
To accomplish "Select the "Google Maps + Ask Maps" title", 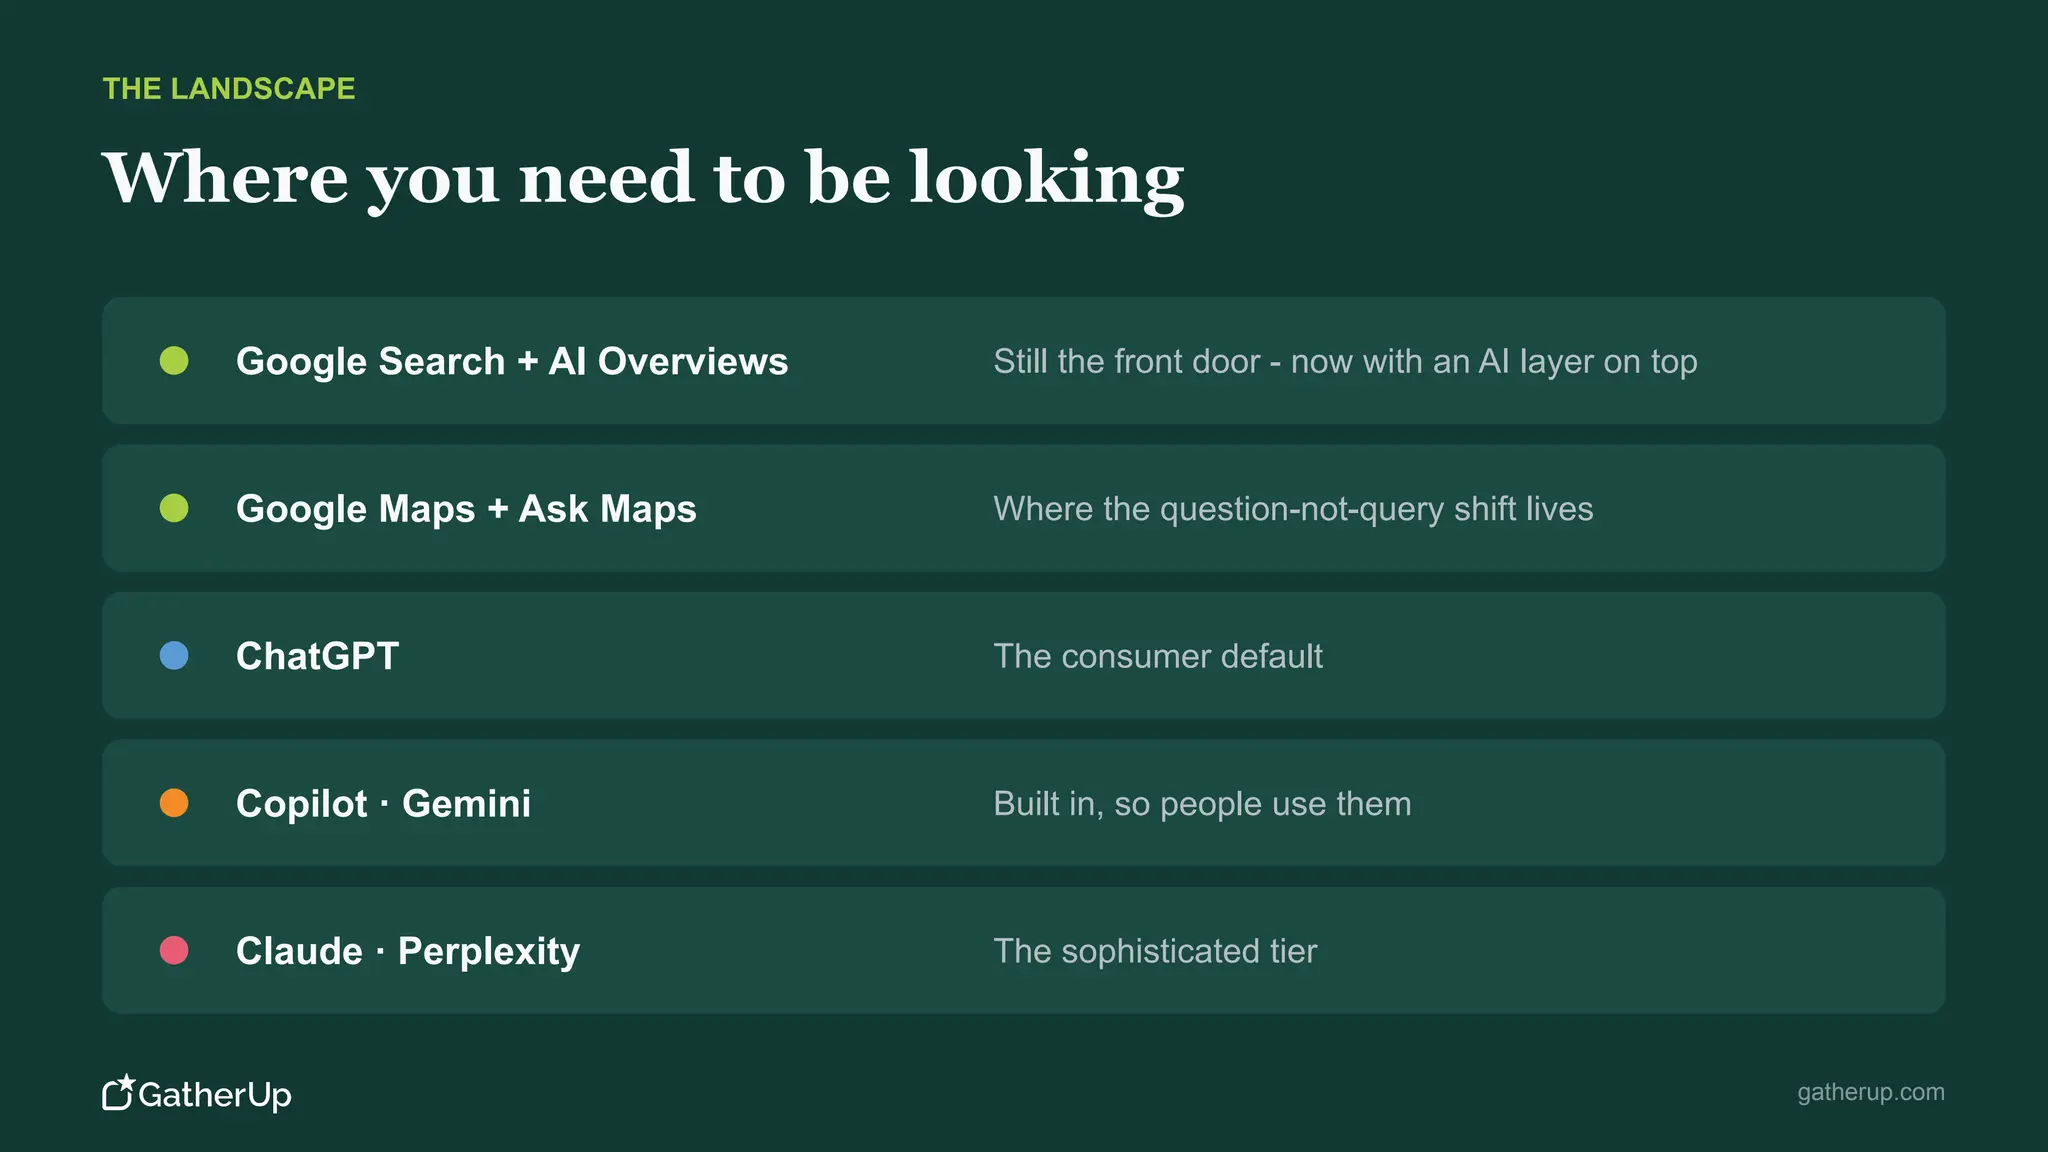I will [466, 509].
